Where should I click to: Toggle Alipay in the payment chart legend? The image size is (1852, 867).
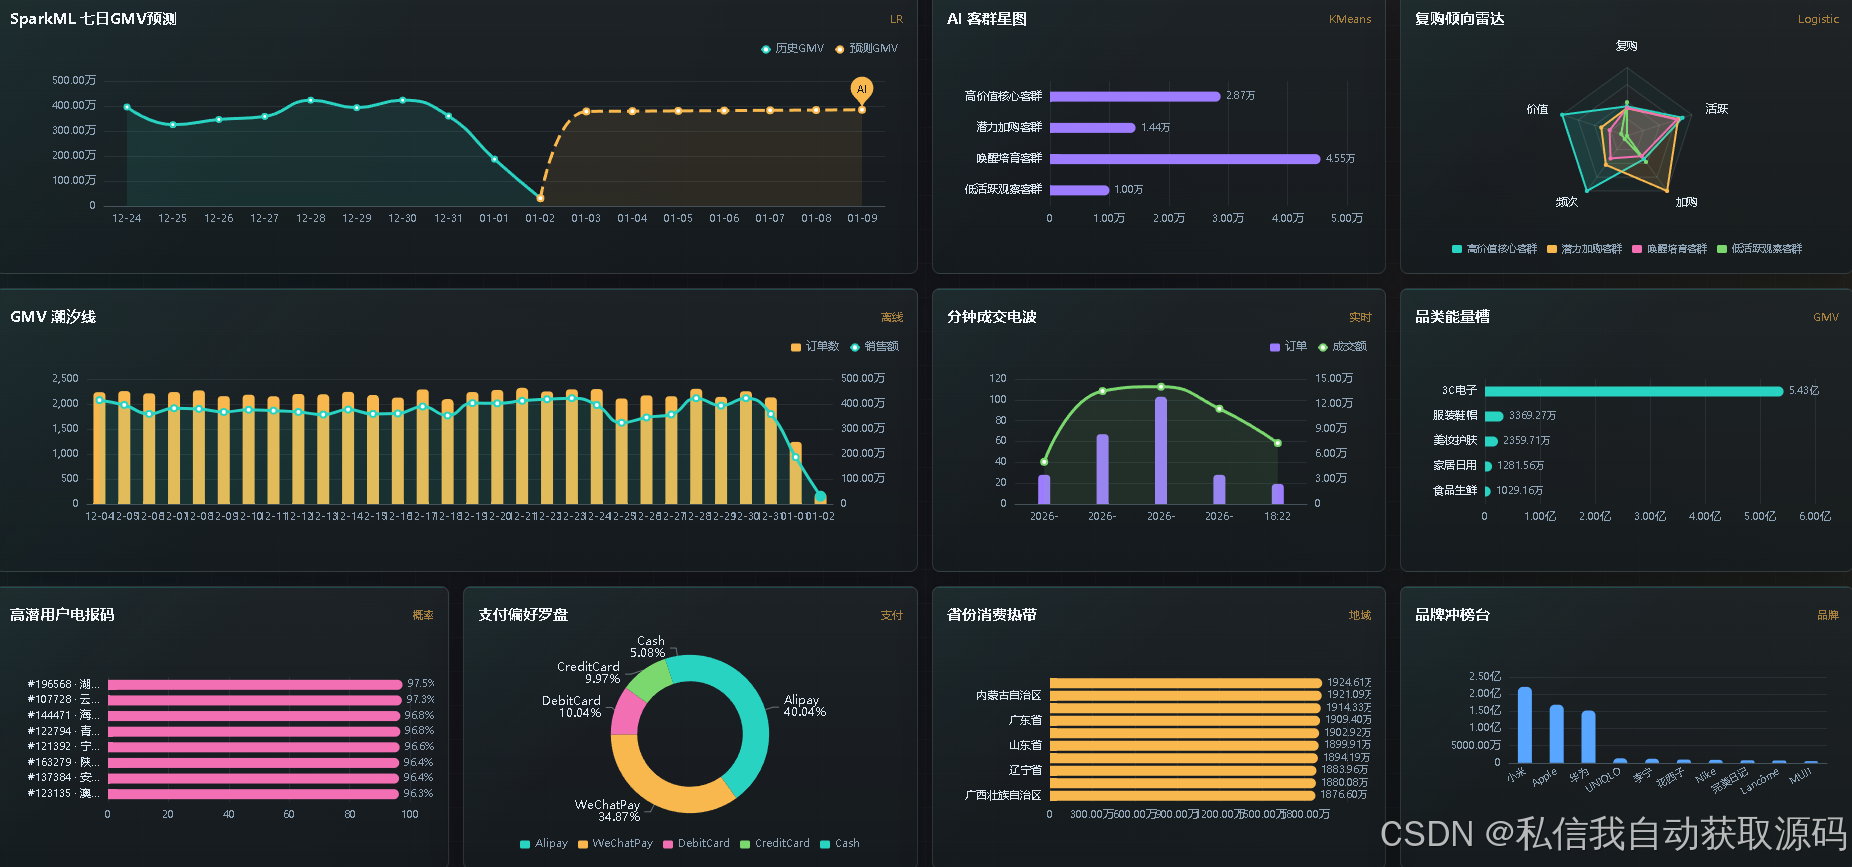tap(544, 844)
